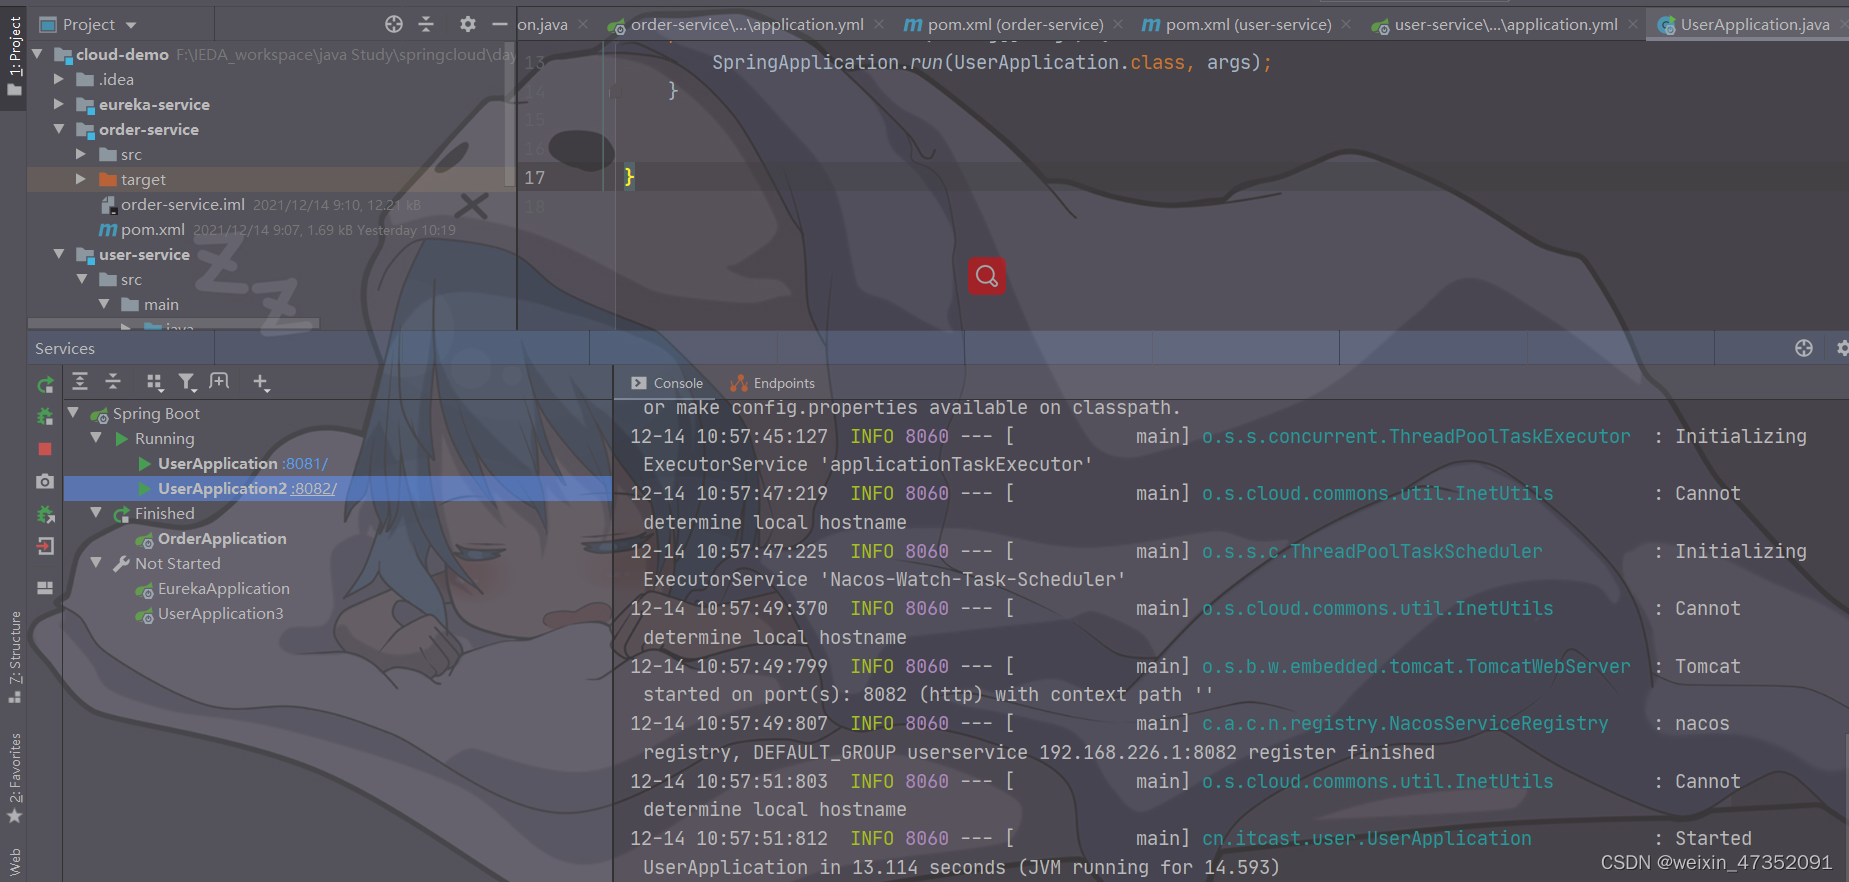Open selected service in new tab
Screen dimensions: 1849x882
219,381
